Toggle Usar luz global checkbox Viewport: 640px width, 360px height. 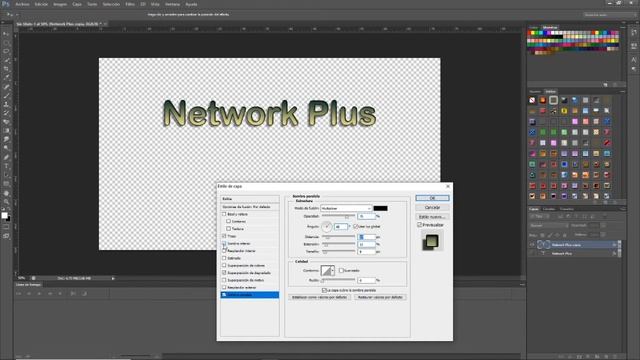click(355, 226)
